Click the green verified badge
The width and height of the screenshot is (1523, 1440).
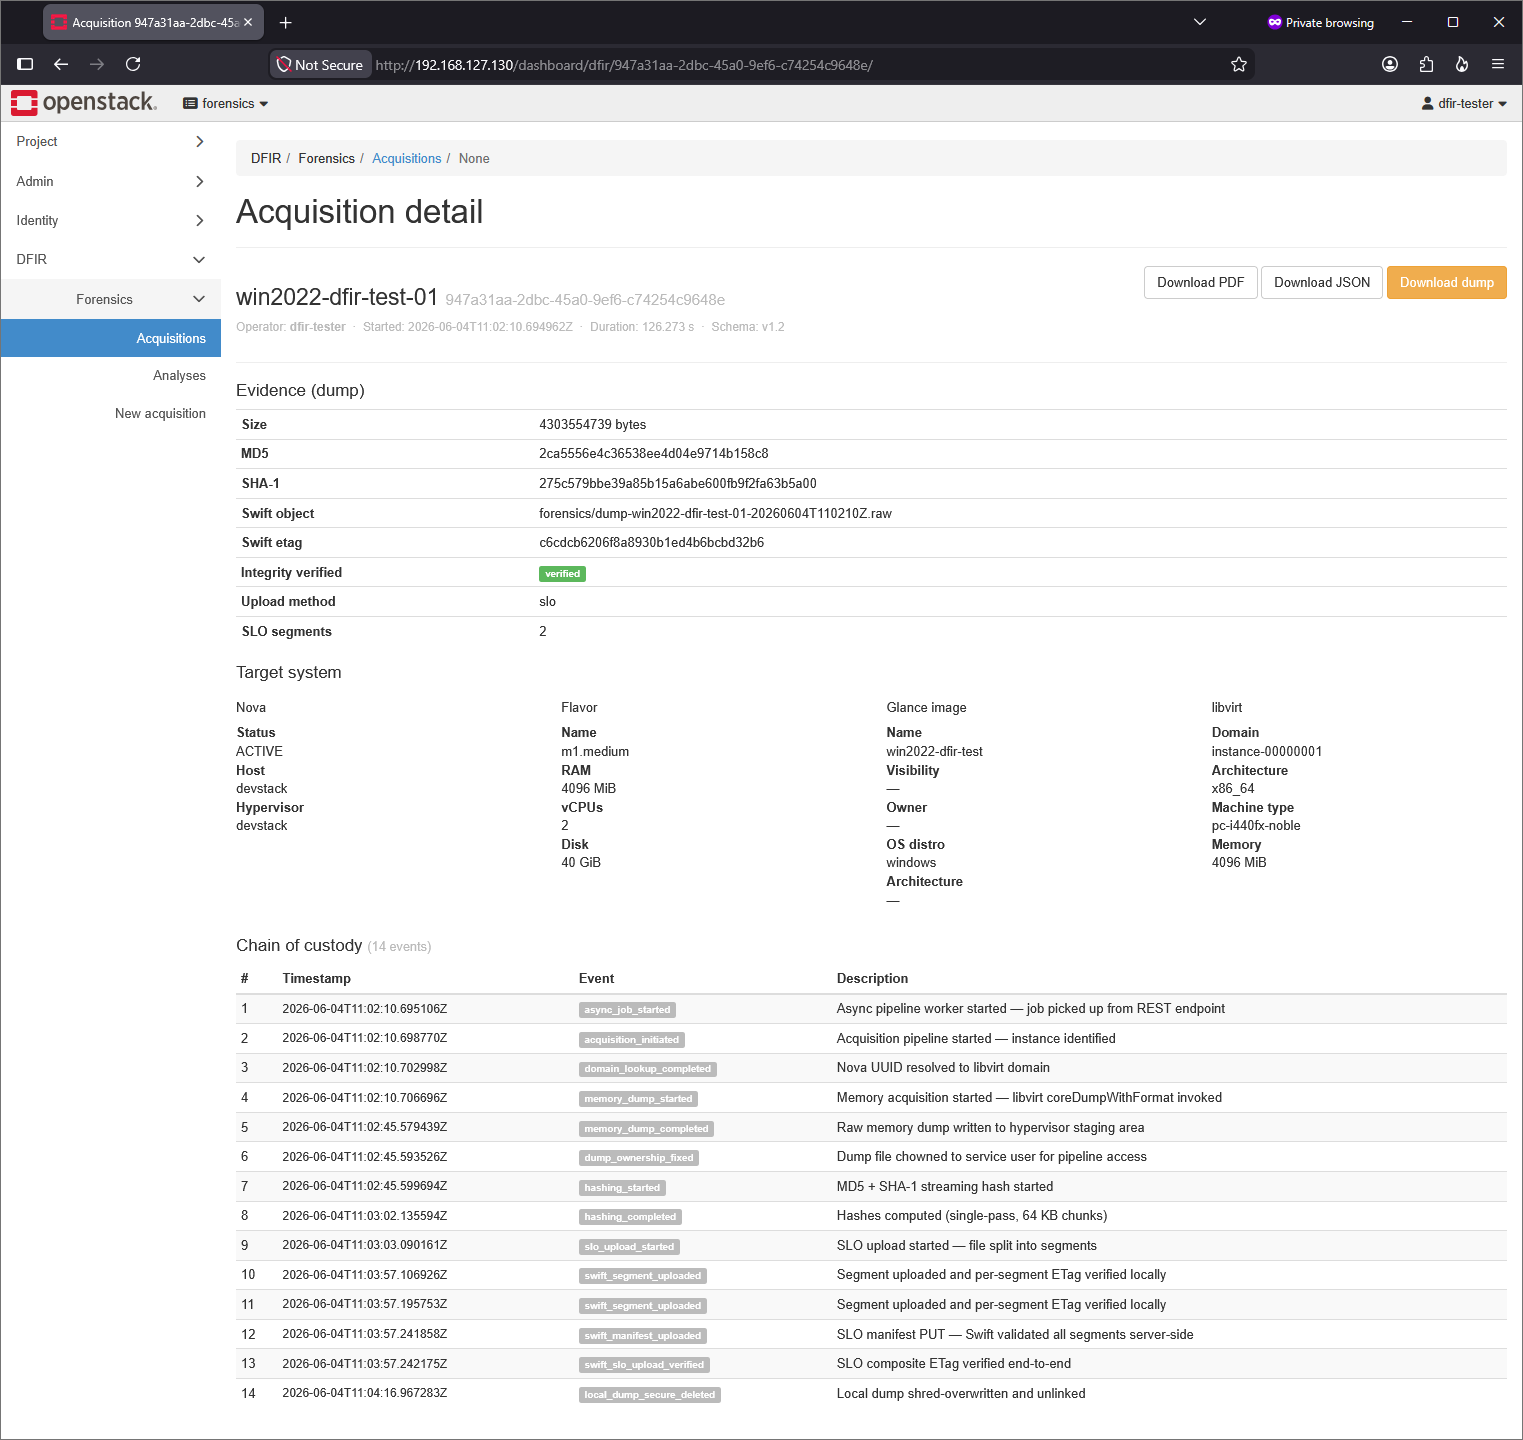562,574
